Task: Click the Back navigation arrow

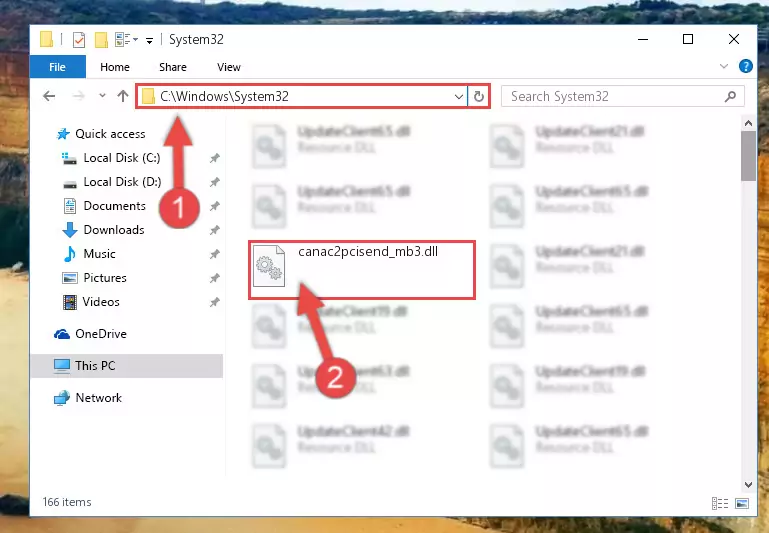Action: point(49,96)
